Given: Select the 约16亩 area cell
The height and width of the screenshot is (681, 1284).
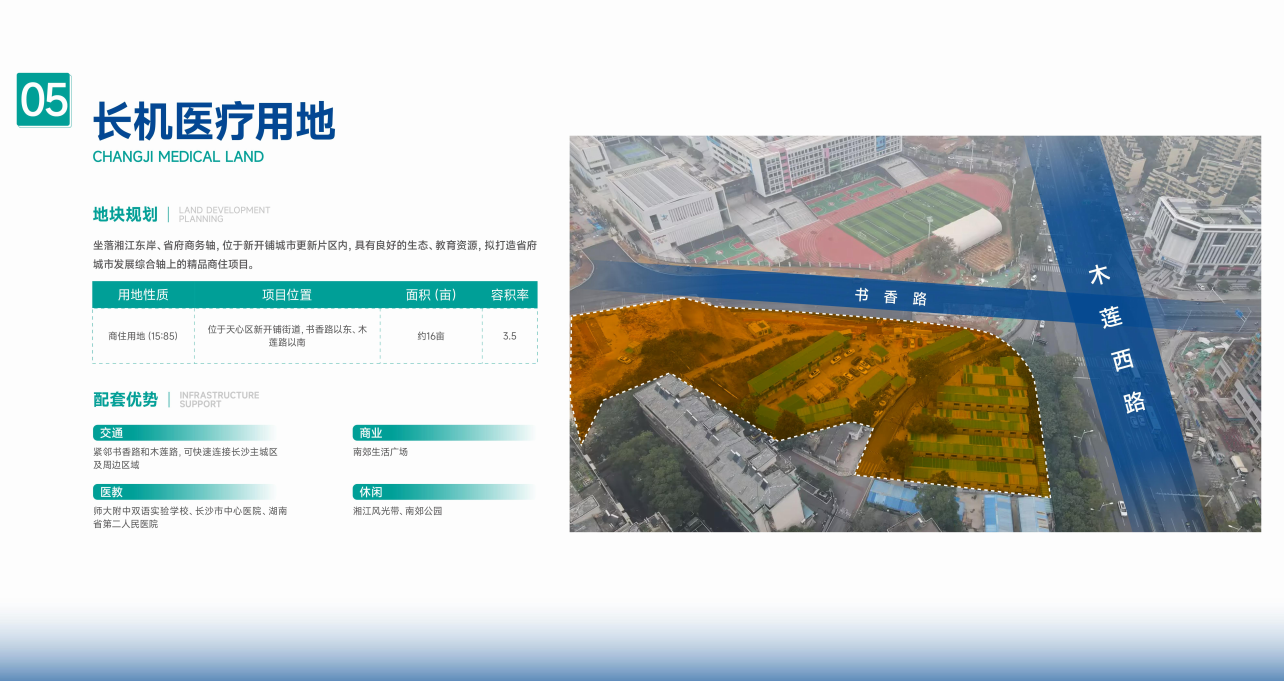Looking at the screenshot, I should click(431, 336).
